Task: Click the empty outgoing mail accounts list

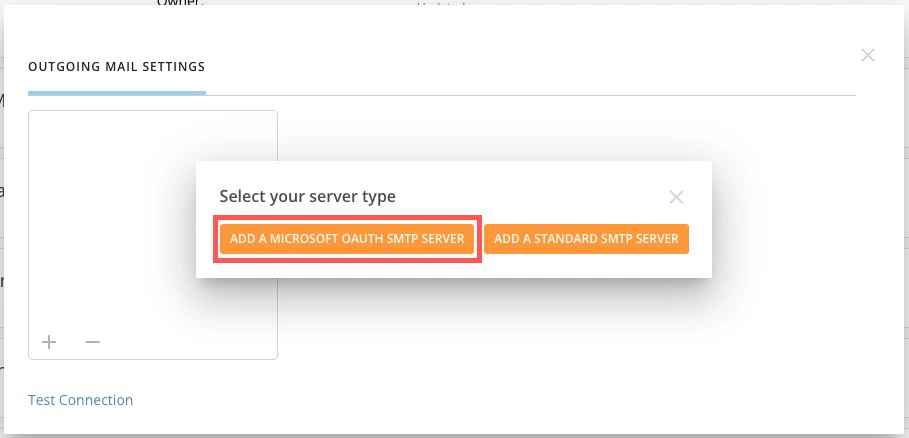Action: tap(153, 235)
